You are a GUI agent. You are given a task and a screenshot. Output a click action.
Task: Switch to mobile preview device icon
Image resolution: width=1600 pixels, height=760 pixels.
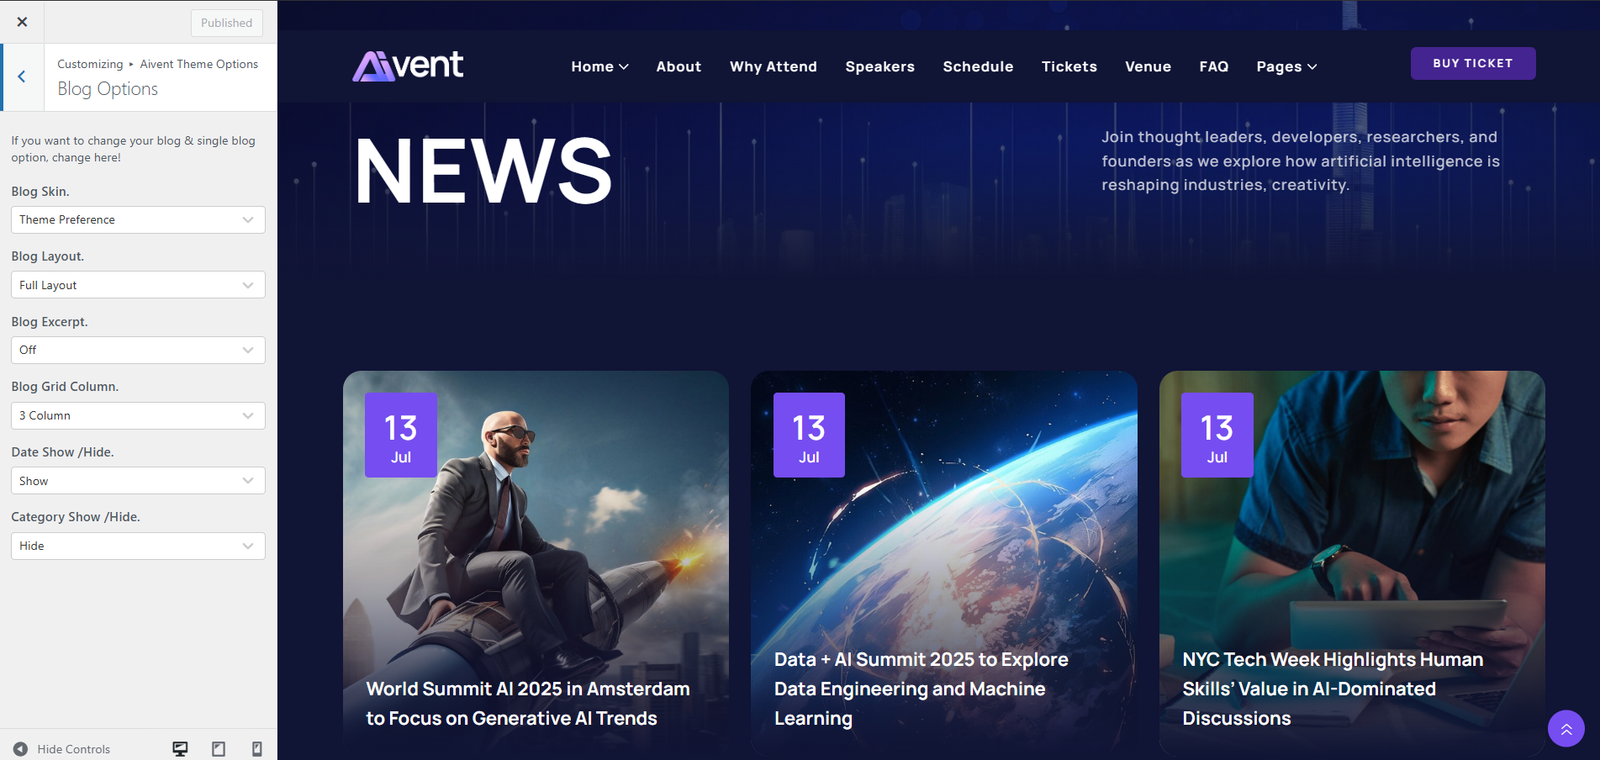257,749
